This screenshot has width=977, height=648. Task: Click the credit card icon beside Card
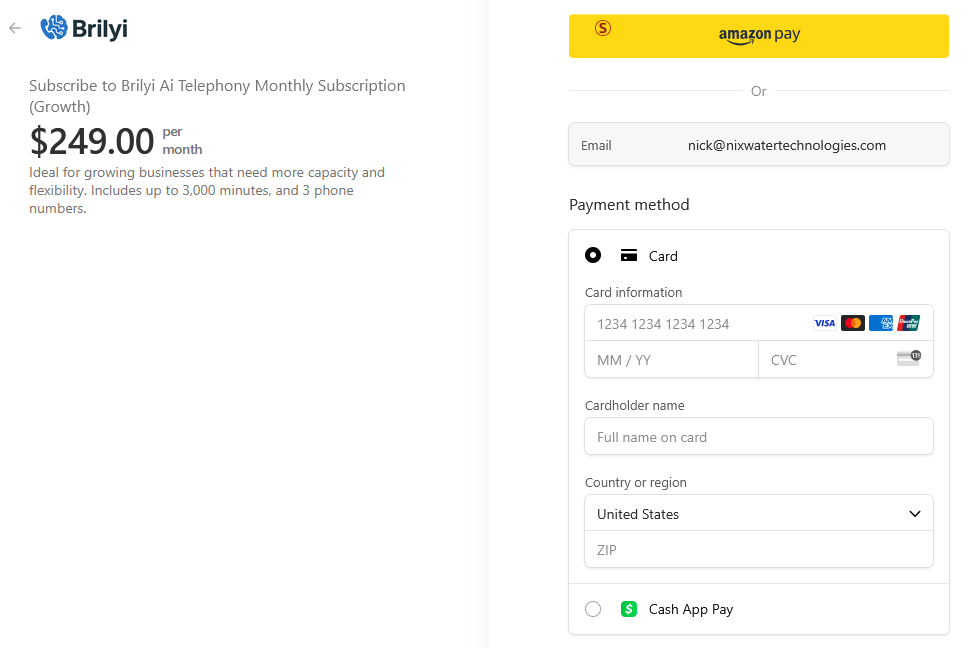pos(629,256)
